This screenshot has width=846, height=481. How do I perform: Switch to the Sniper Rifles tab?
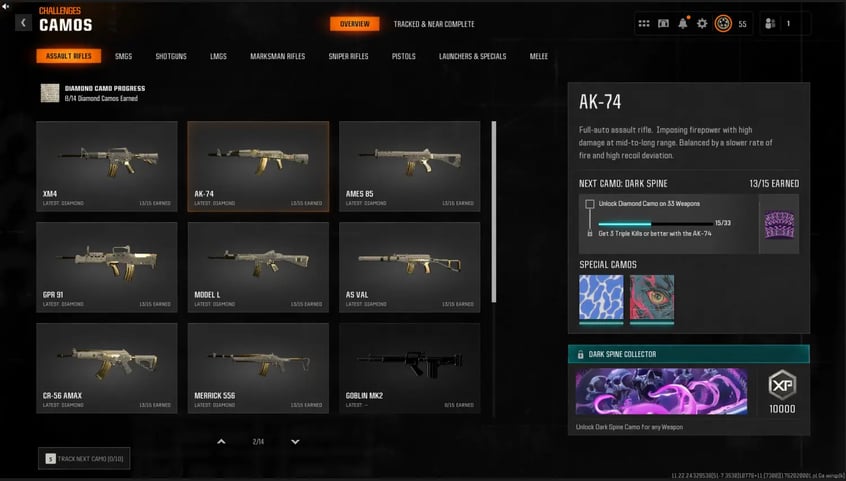348,56
